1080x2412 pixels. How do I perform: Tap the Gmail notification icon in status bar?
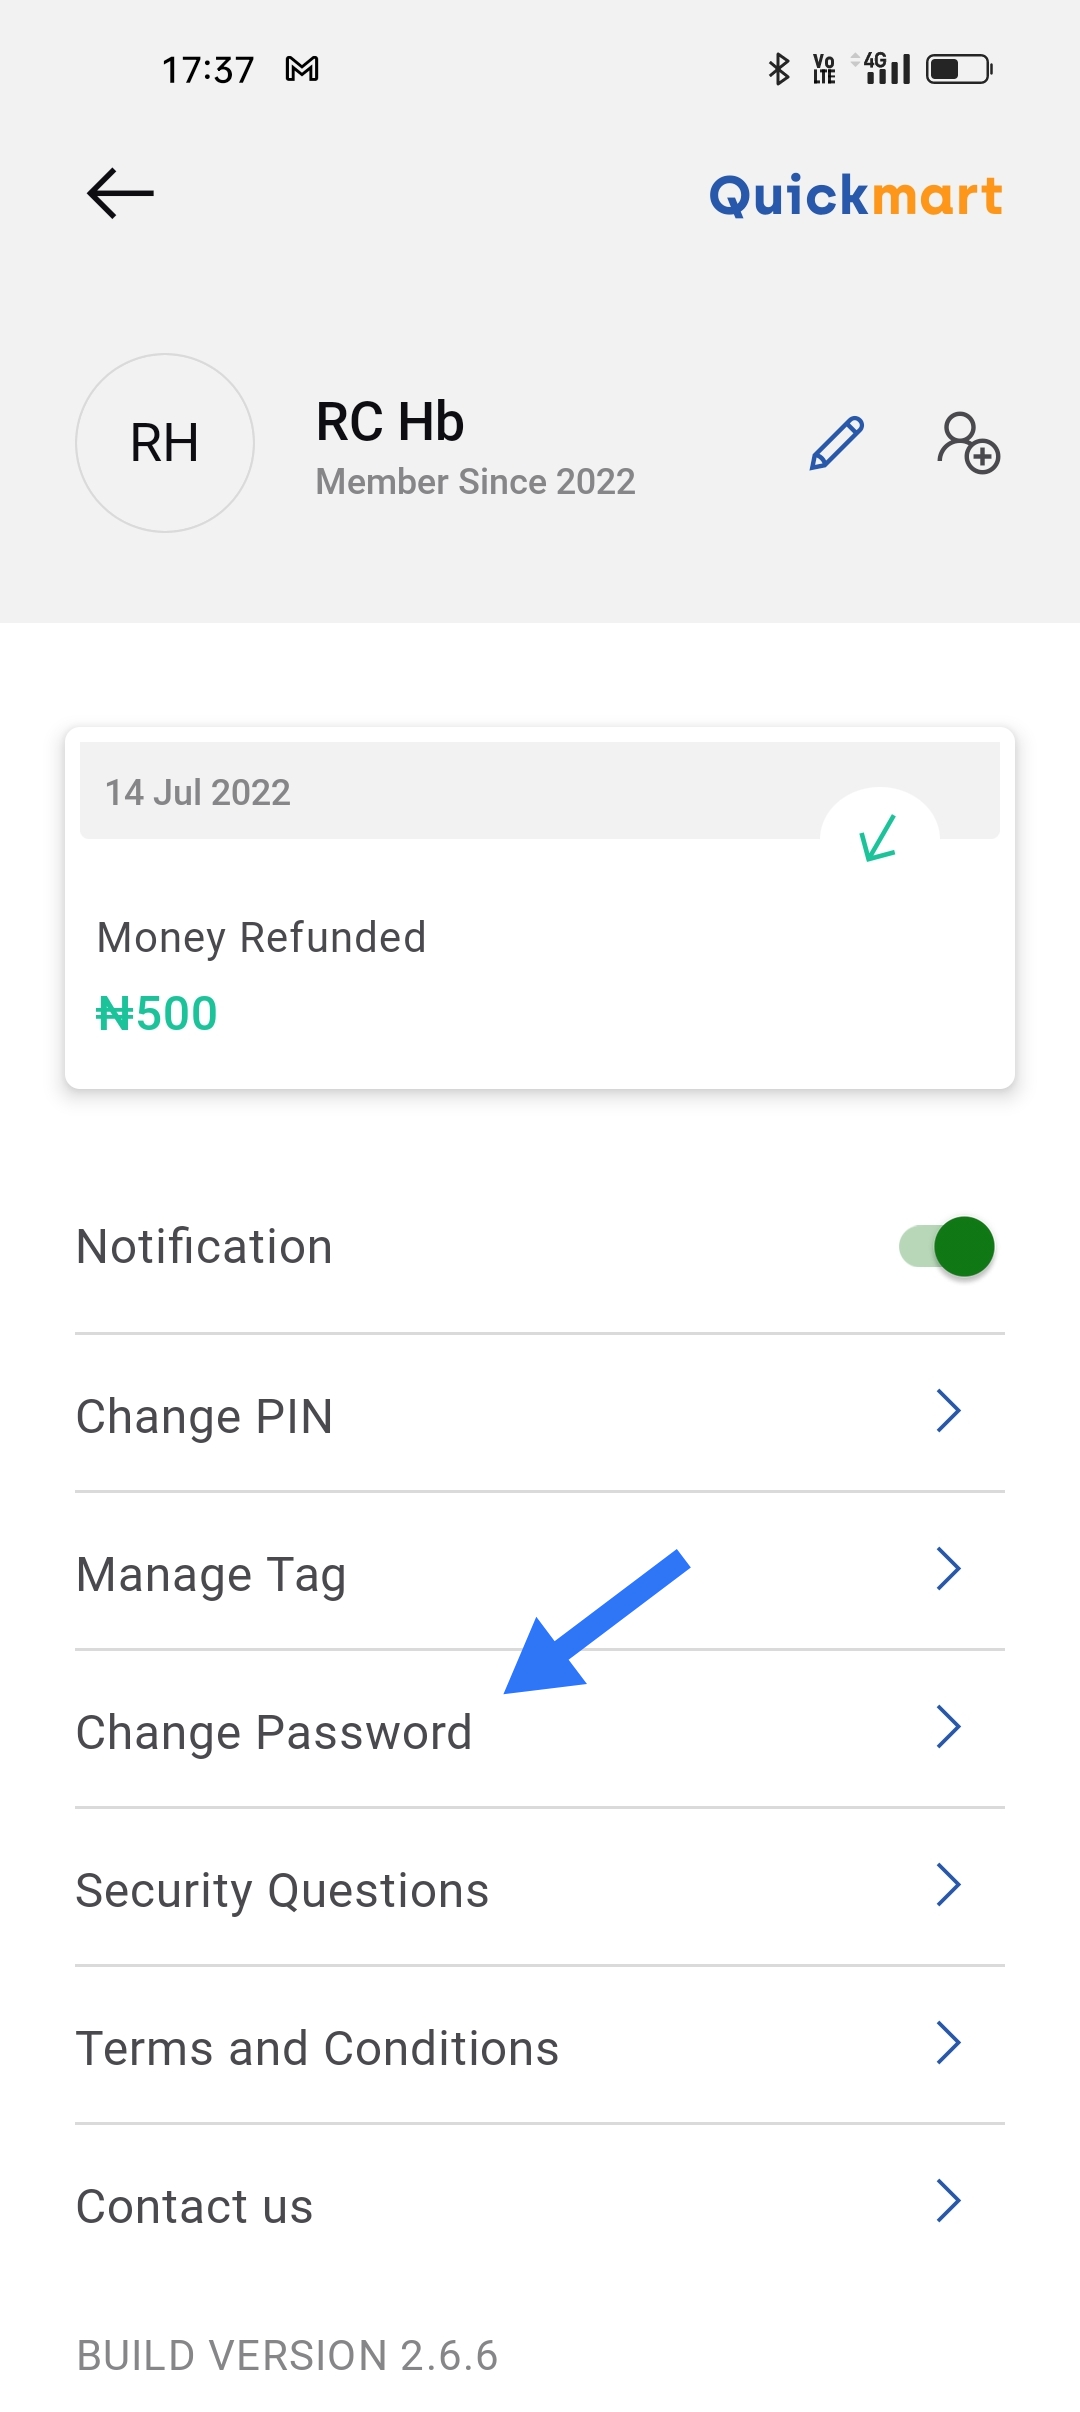coord(302,69)
